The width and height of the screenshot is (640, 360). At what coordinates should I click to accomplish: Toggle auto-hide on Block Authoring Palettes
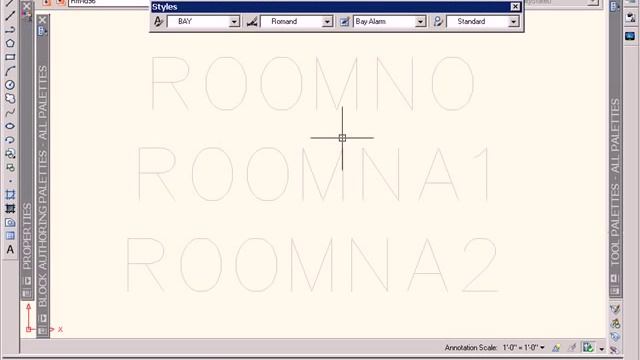(x=42, y=318)
